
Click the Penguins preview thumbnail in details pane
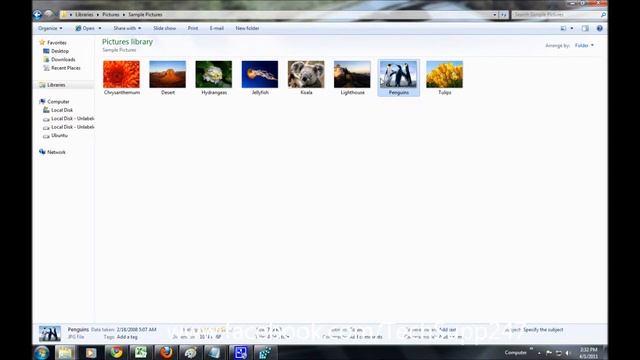pos(50,333)
